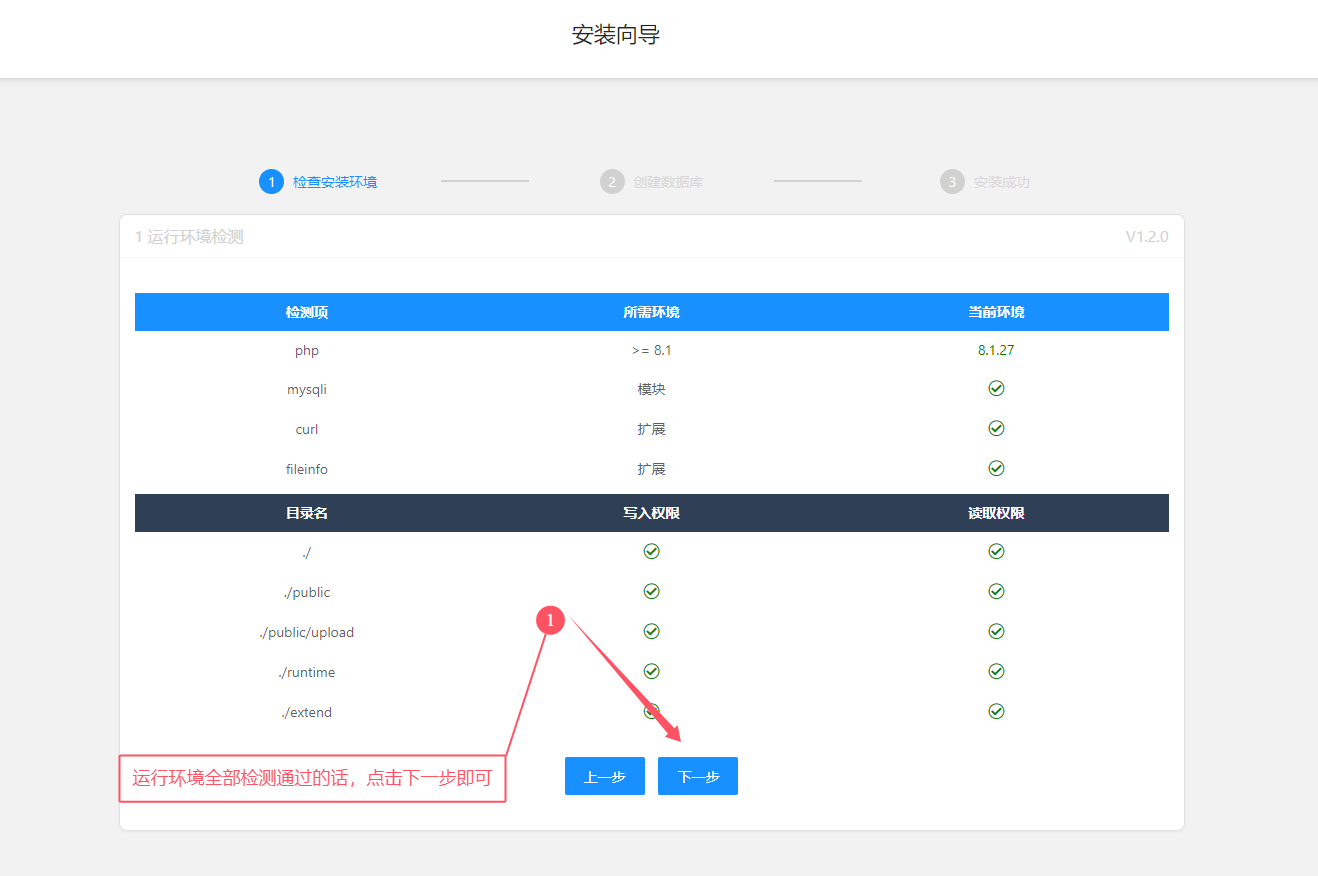Click the 检测项 column header
This screenshot has width=1318, height=876.
point(307,312)
